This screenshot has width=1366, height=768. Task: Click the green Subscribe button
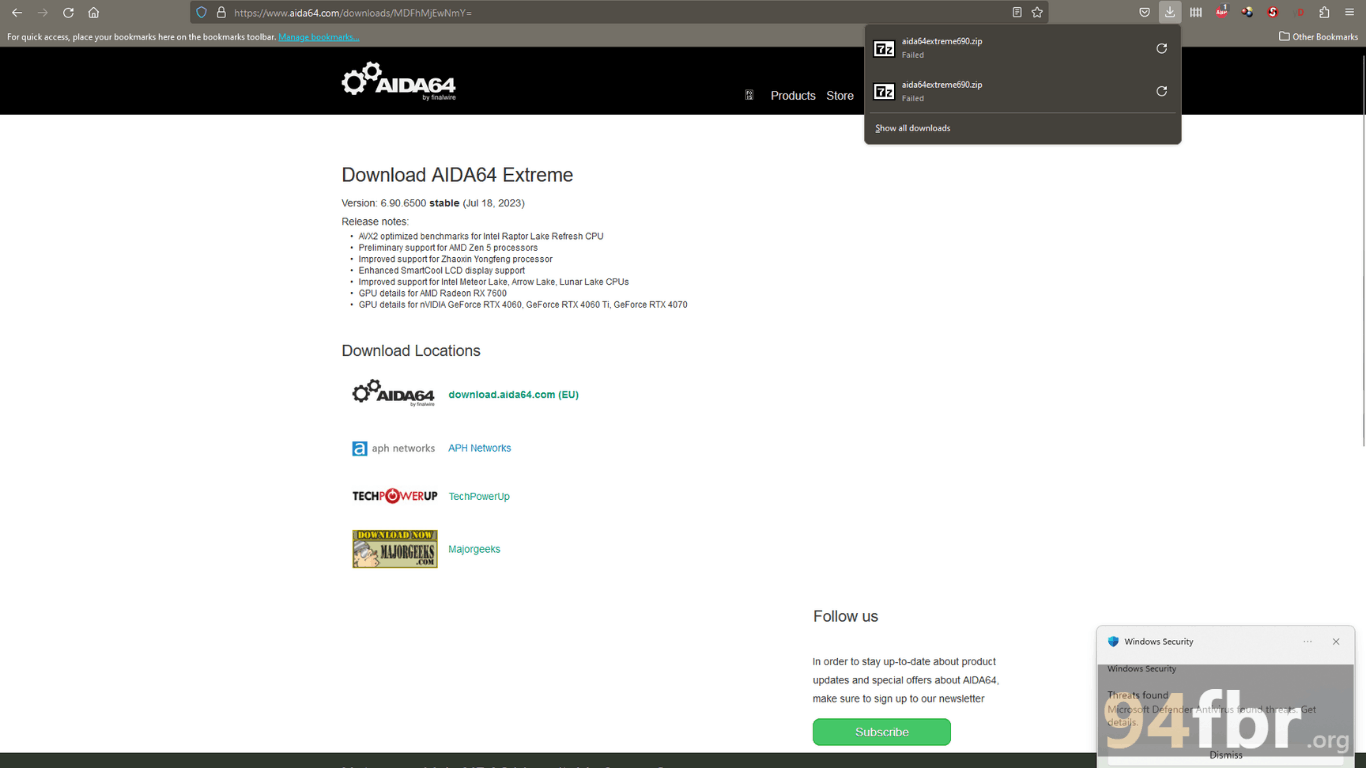(881, 732)
